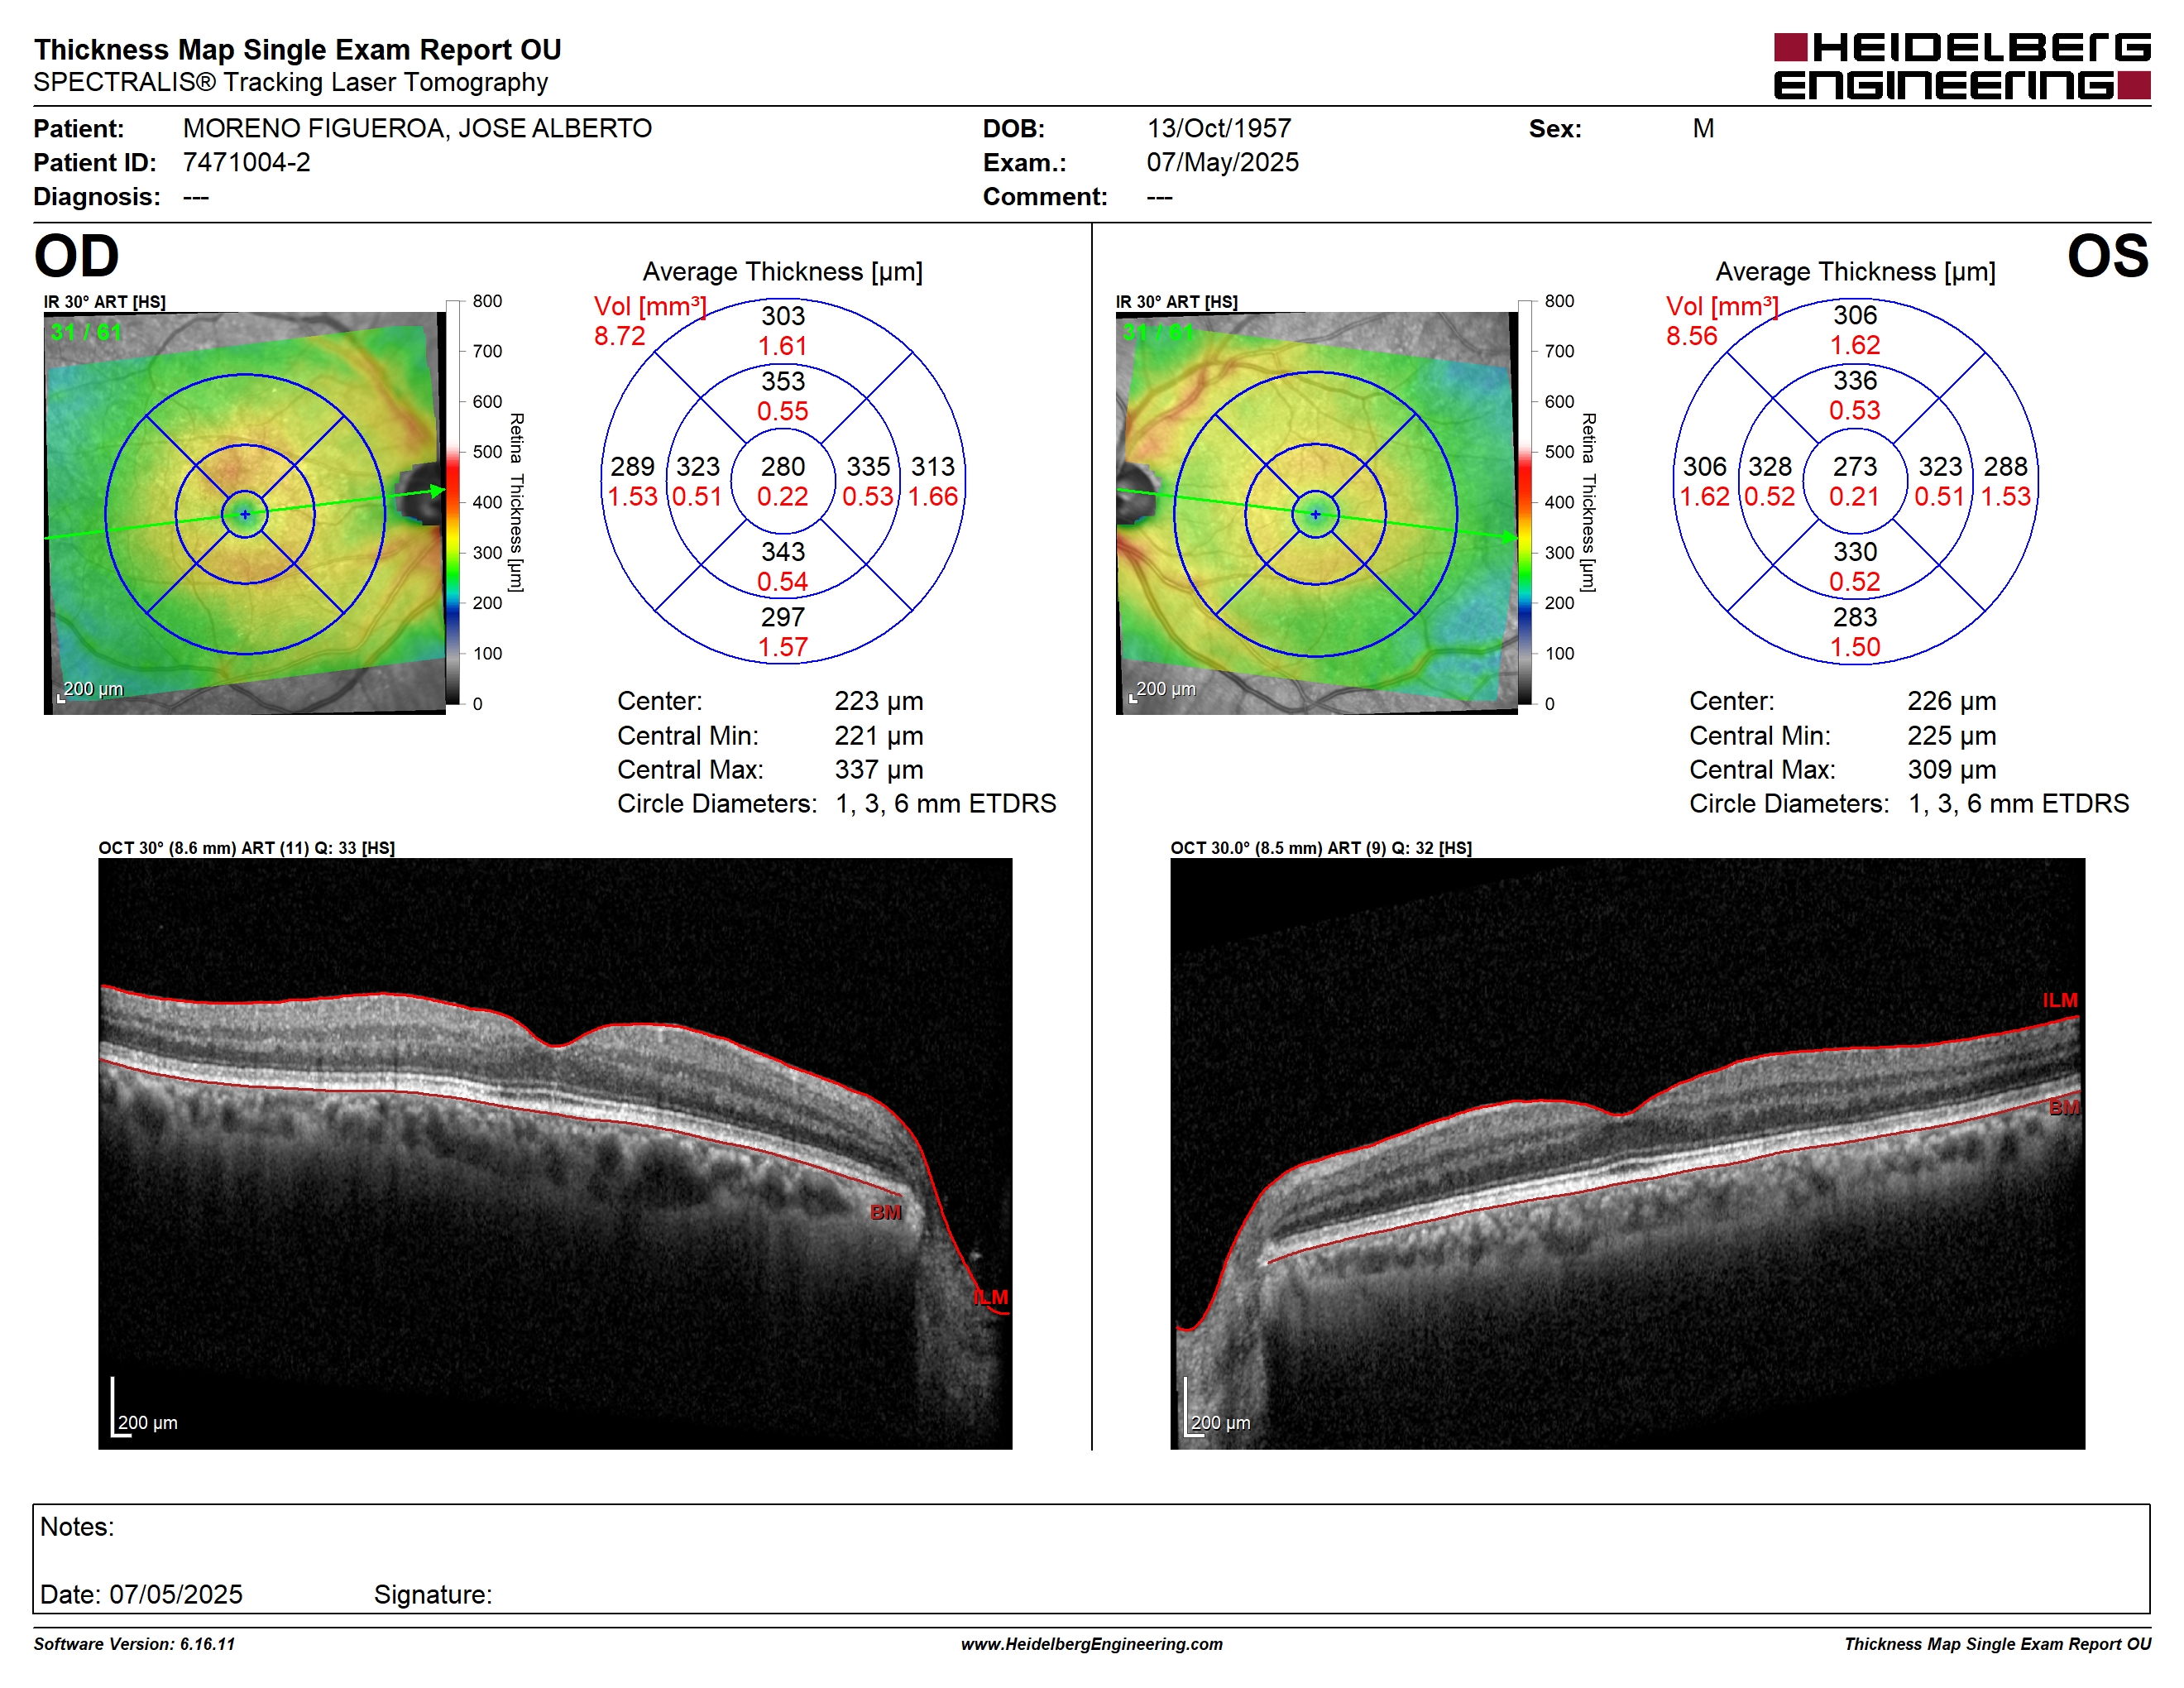Click the www.HeidelbergEngineering.com link
This screenshot has height=1688, width=2184.
point(1091,1644)
